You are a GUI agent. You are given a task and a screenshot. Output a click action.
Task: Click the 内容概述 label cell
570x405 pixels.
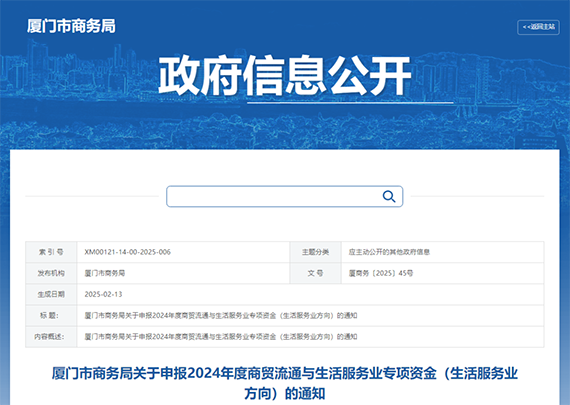[51, 337]
